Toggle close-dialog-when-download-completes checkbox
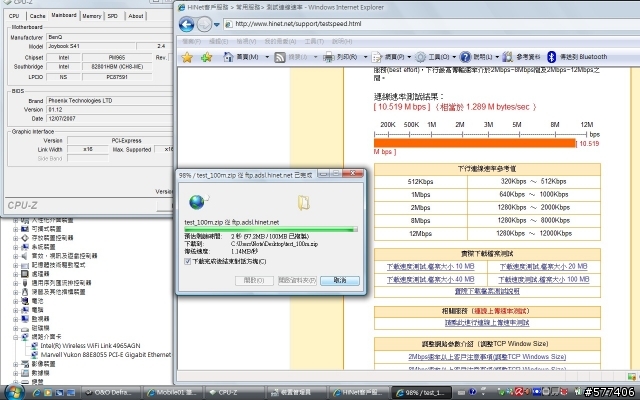The image size is (640, 400). (x=188, y=261)
